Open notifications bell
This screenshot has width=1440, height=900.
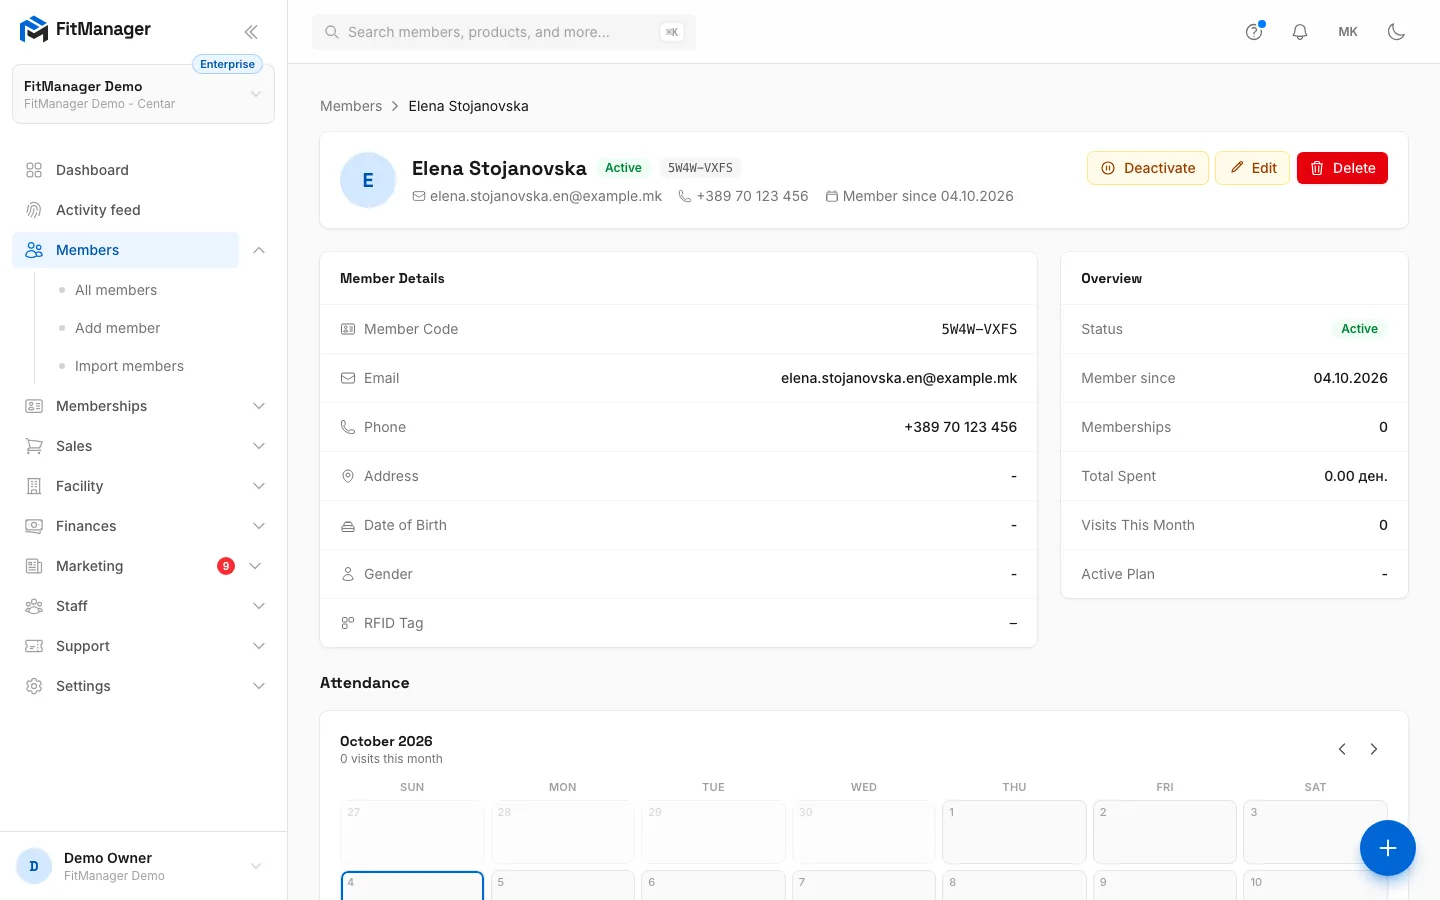[x=1300, y=32]
